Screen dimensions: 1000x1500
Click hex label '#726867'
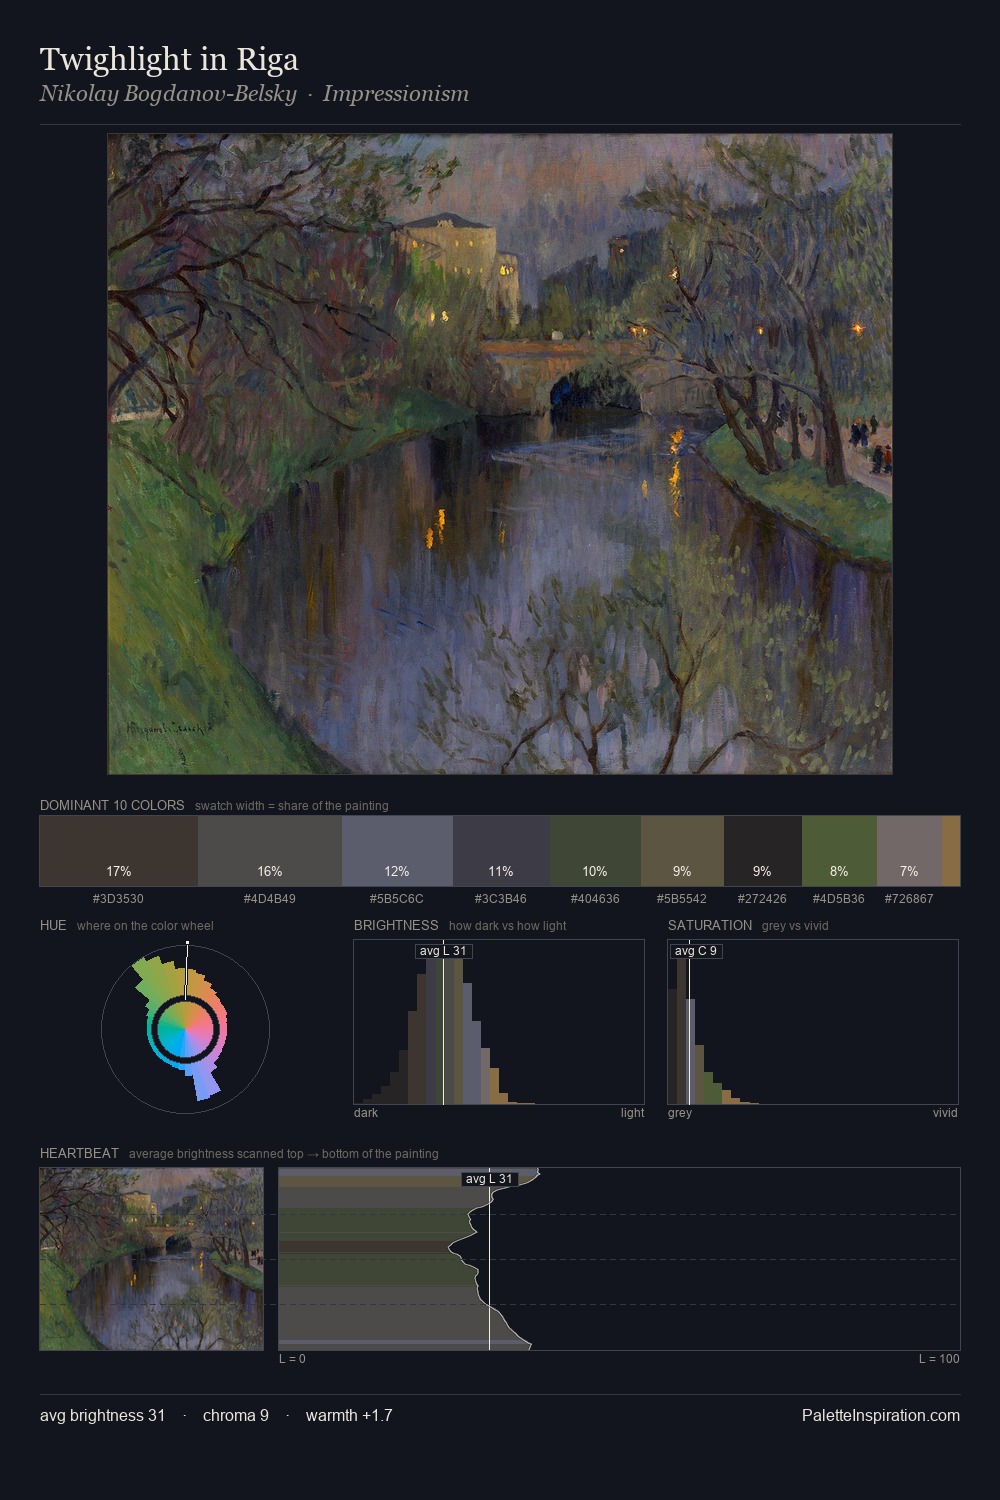[x=909, y=898]
